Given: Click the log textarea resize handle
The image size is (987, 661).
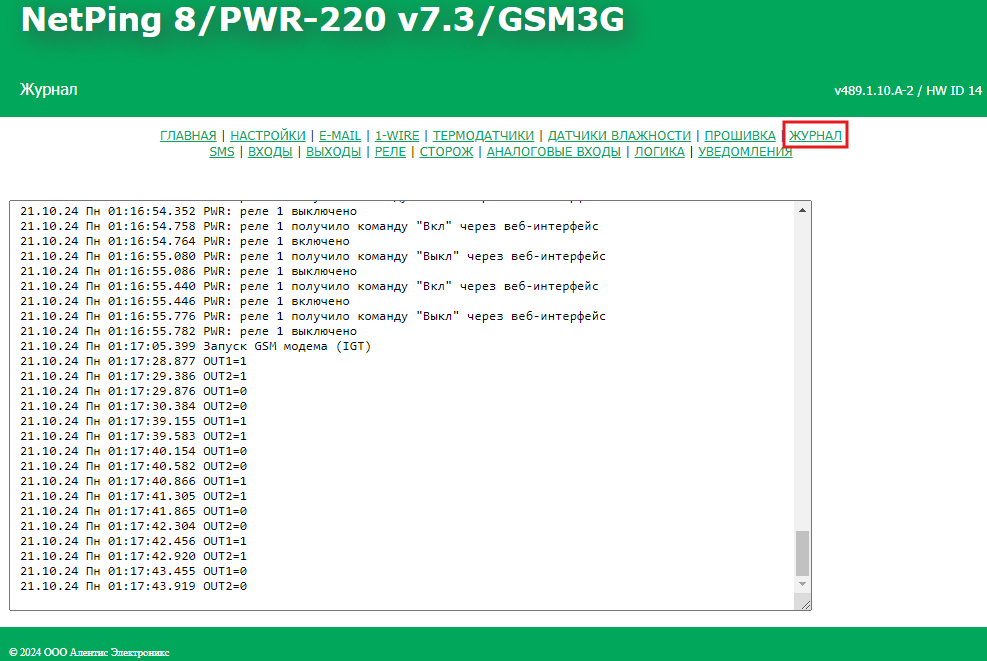Looking at the screenshot, I should pos(804,603).
